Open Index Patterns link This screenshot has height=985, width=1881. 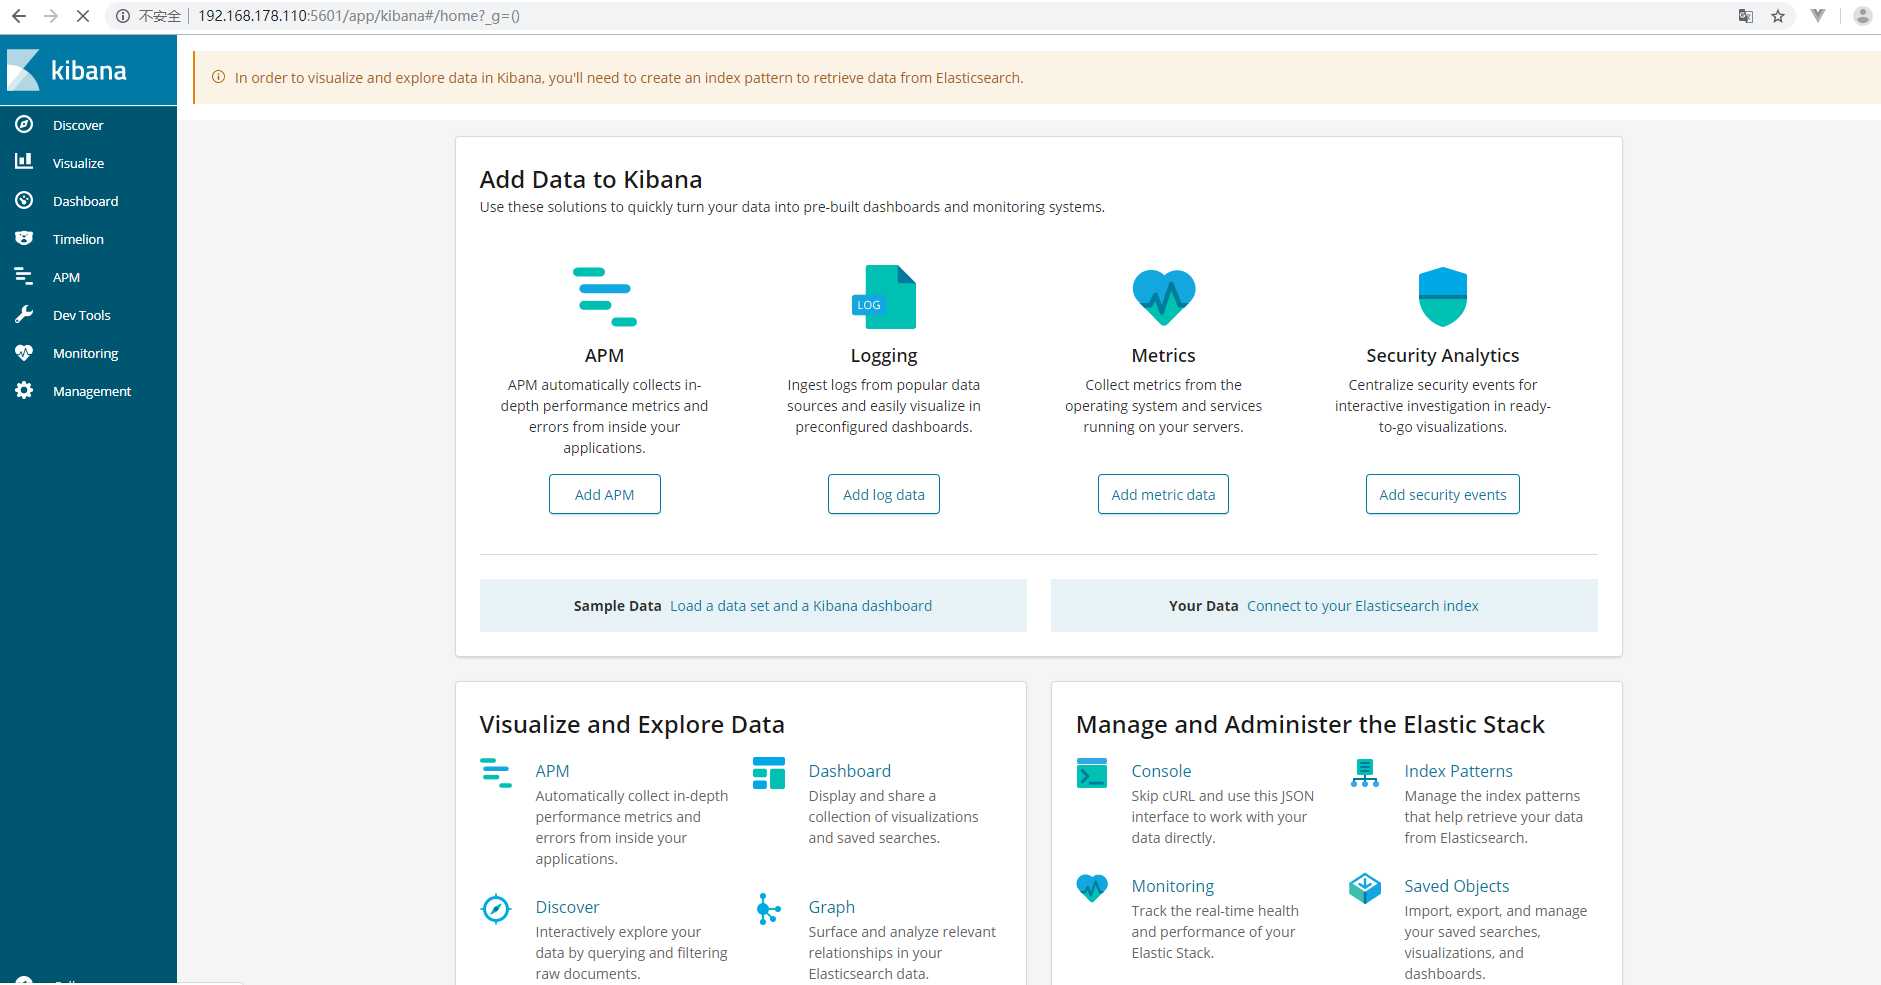(x=1458, y=771)
